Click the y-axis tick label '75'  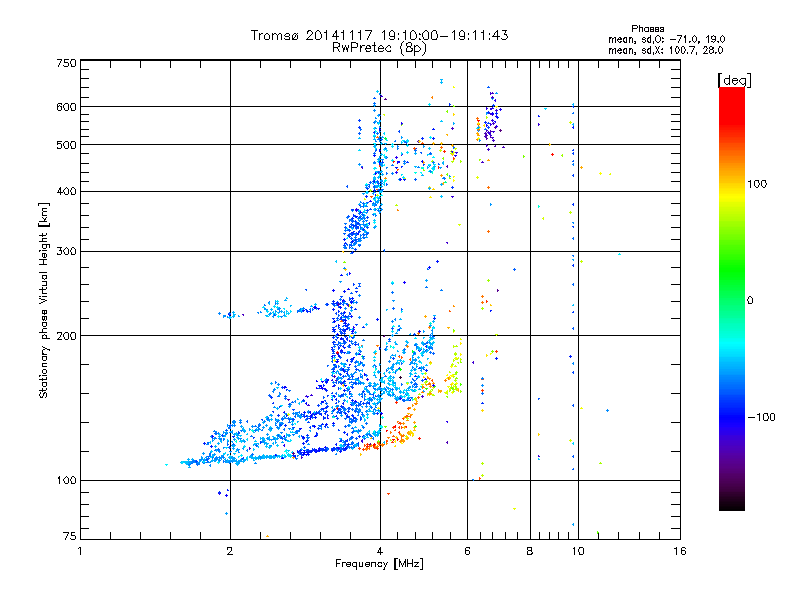[70, 536]
